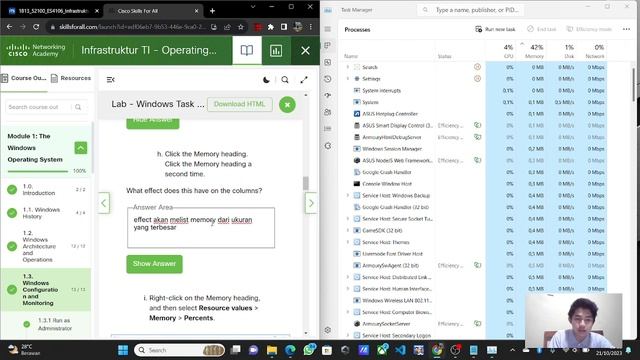Open the book reading view icon
This screenshot has width=640, height=360.
click(247, 50)
